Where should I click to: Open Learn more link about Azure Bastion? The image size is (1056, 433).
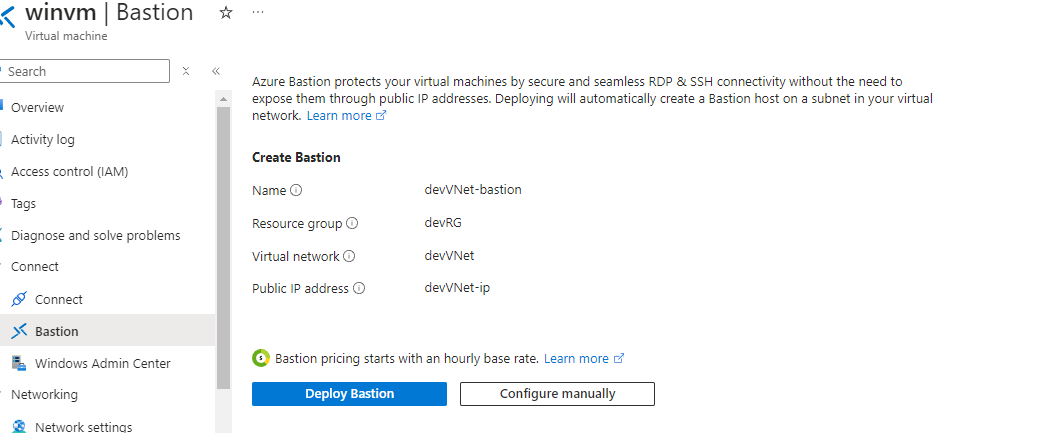[346, 116]
